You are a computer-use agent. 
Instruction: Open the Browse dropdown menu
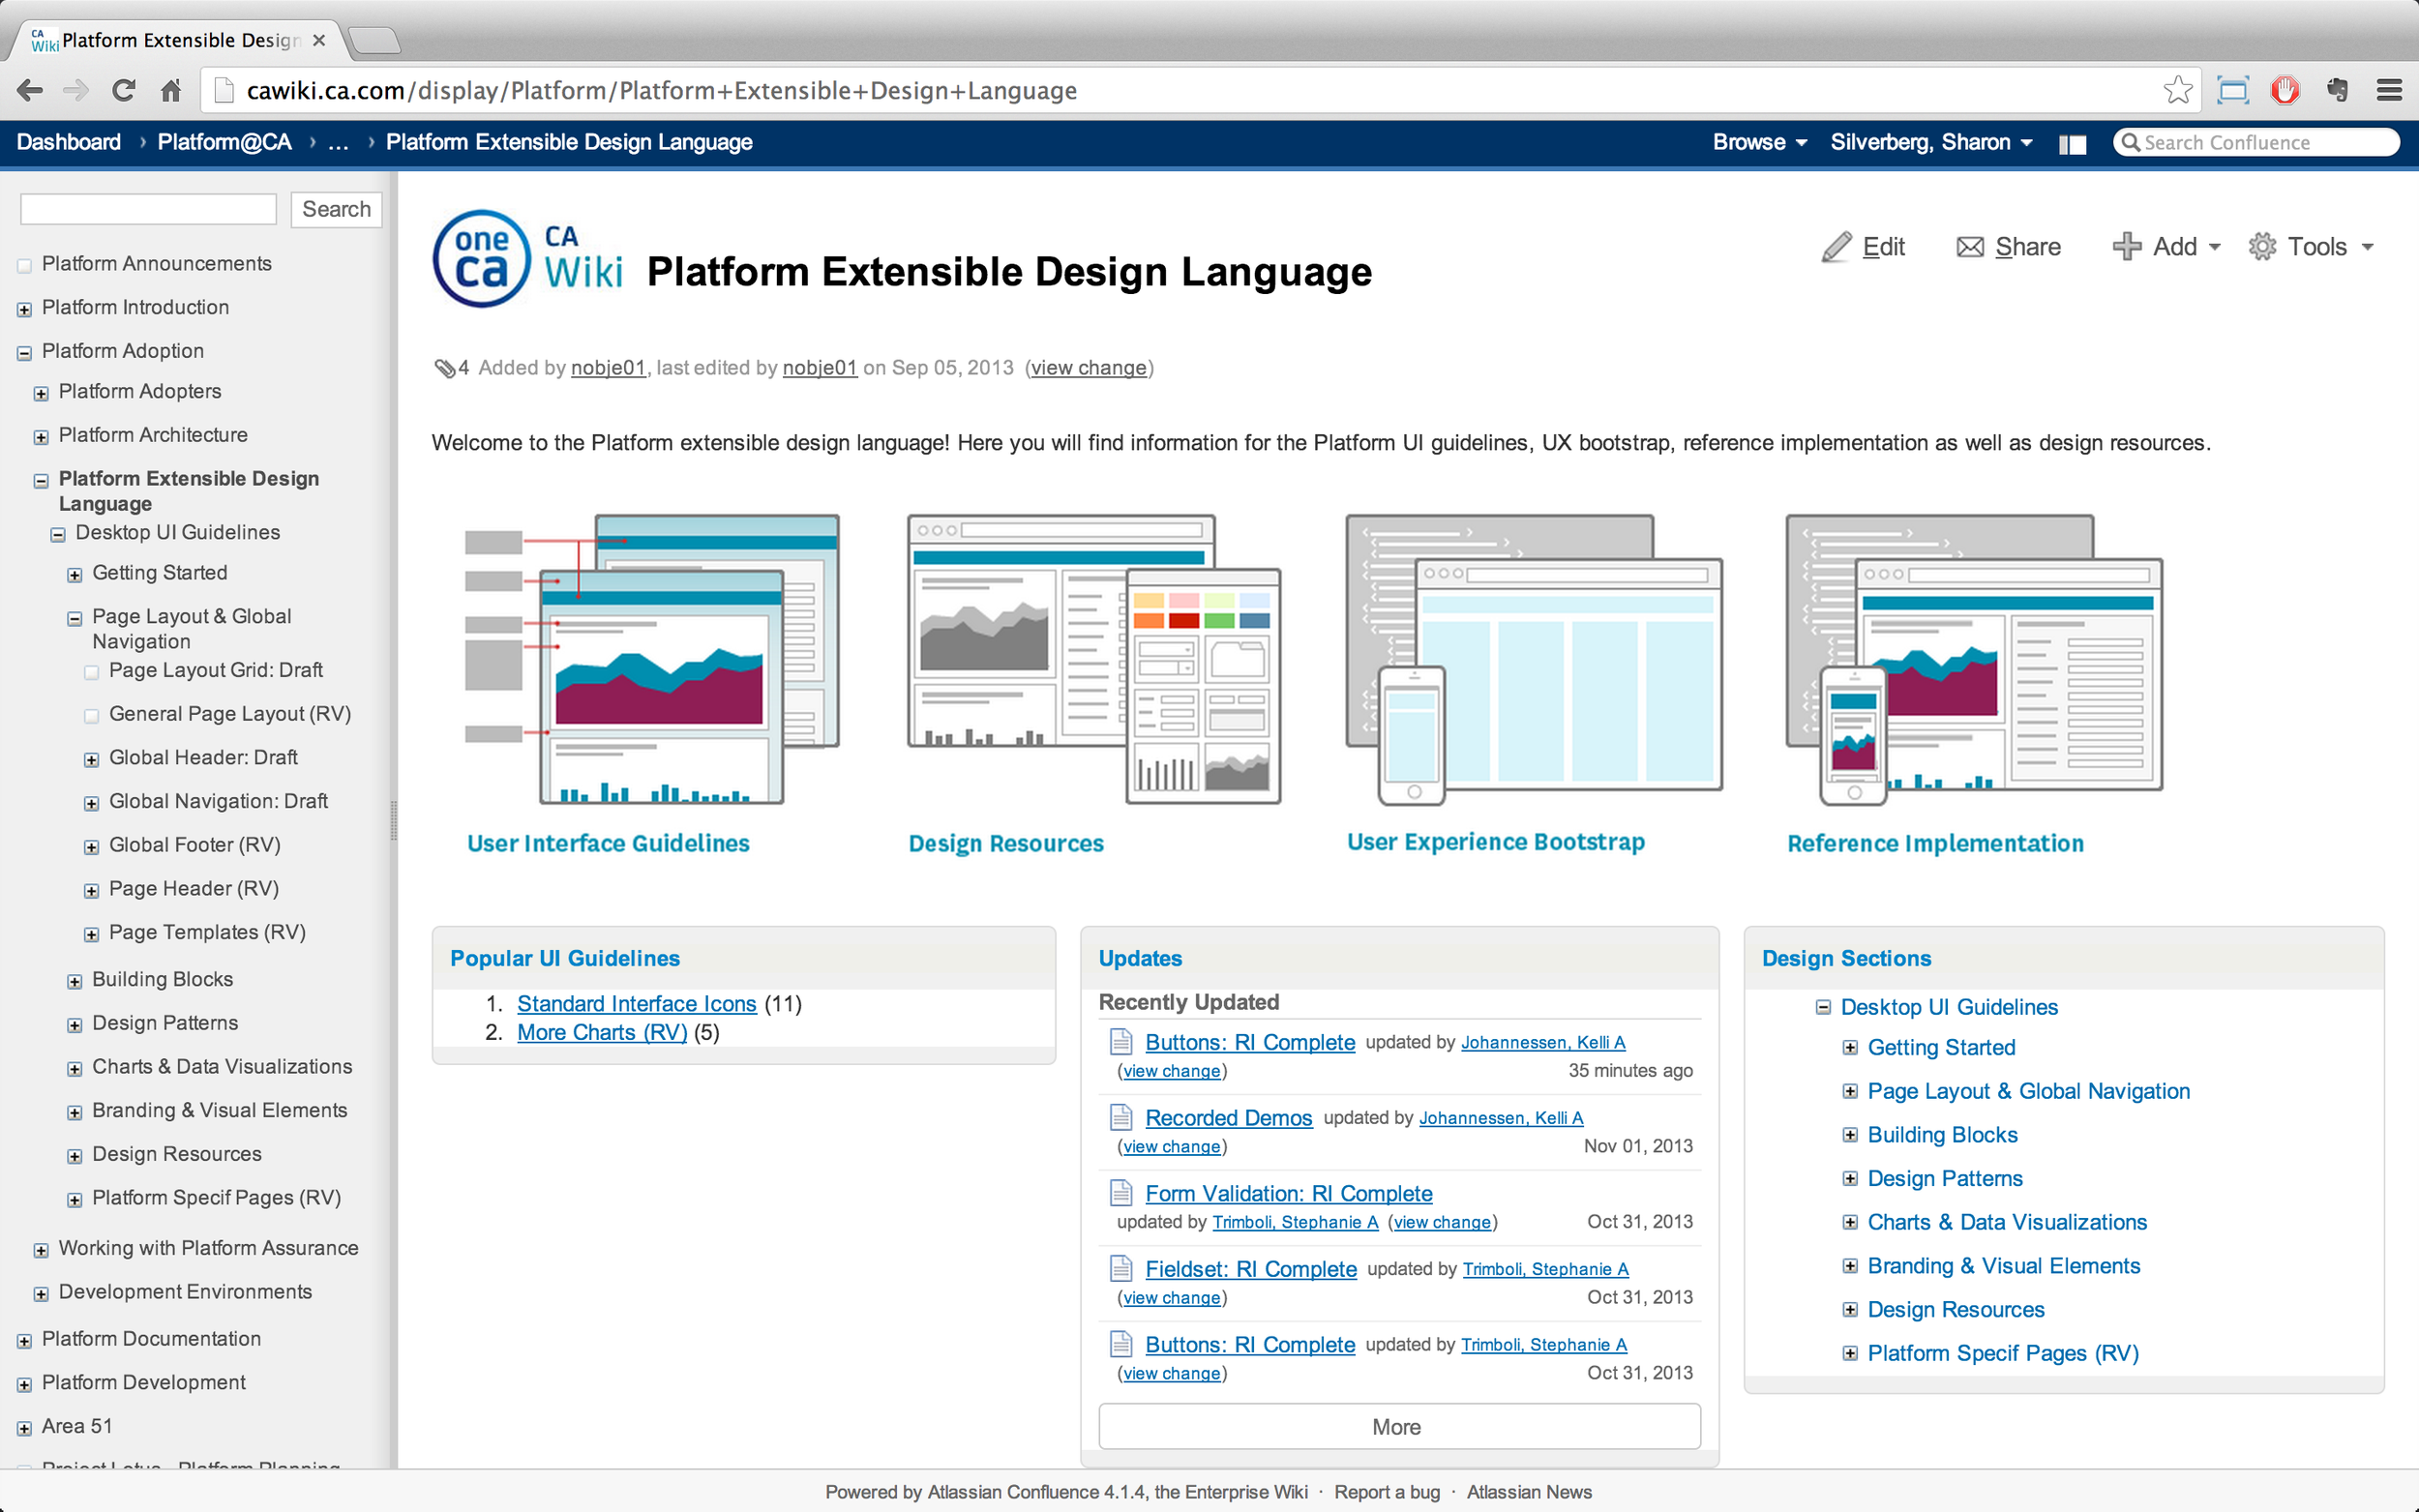pyautogui.click(x=1759, y=142)
